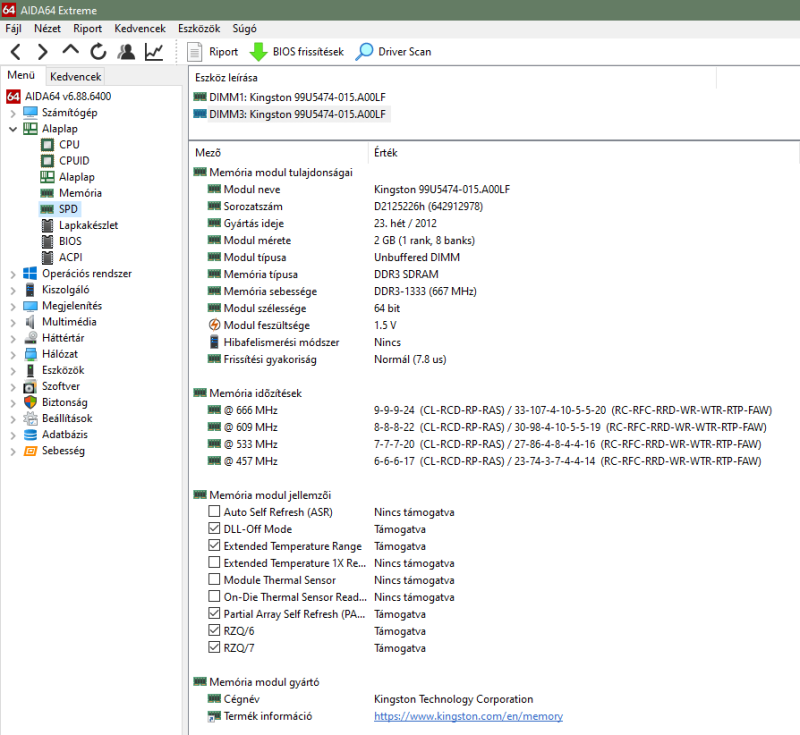Select the CPU item icon in tree
Screen dimensions: 800x735
[47, 145]
